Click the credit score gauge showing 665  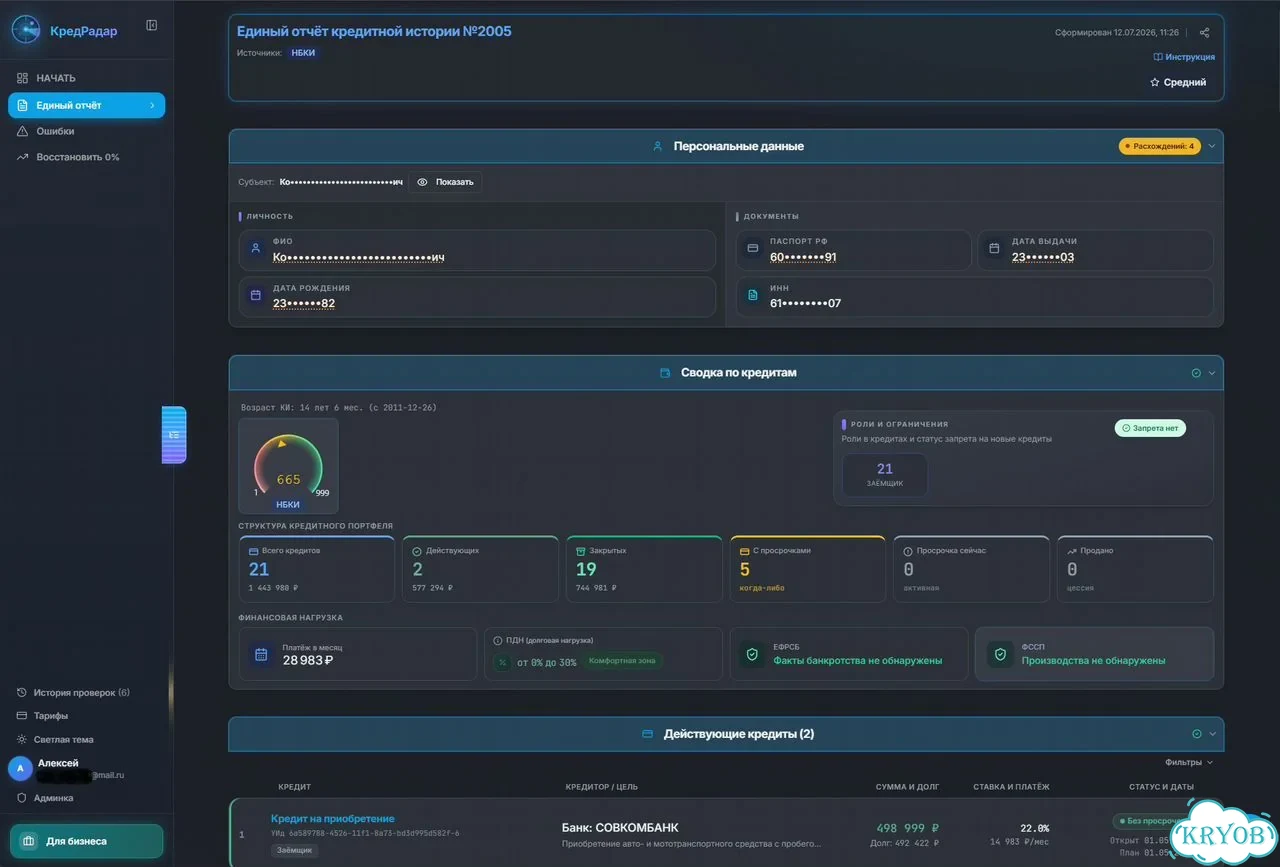point(288,466)
